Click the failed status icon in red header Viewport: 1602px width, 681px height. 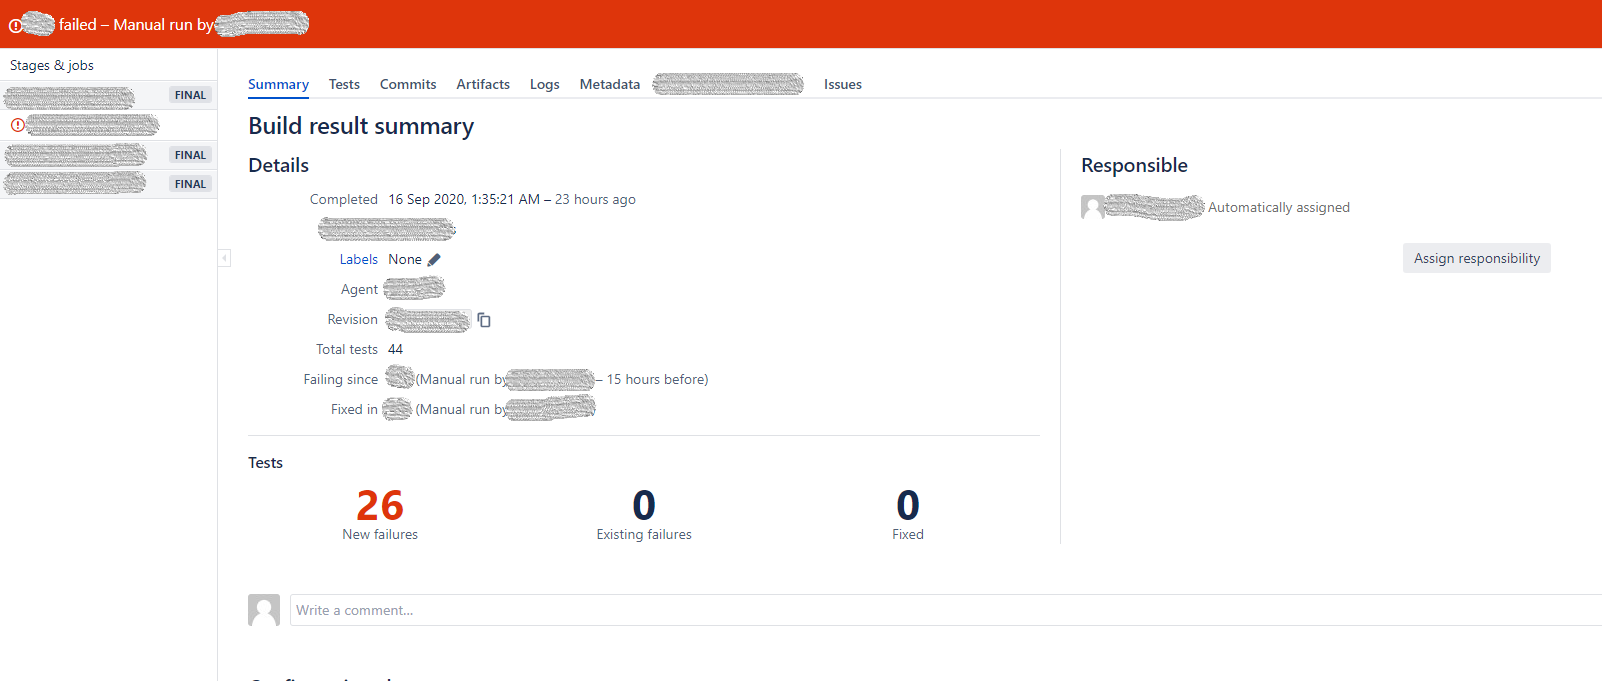[x=15, y=25]
